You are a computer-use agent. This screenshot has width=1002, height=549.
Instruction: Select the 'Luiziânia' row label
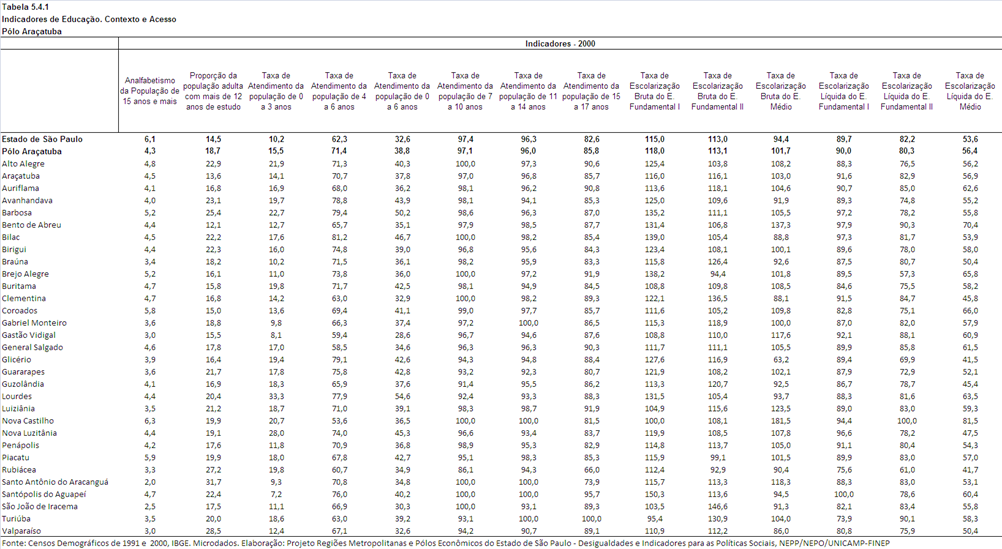18,409
